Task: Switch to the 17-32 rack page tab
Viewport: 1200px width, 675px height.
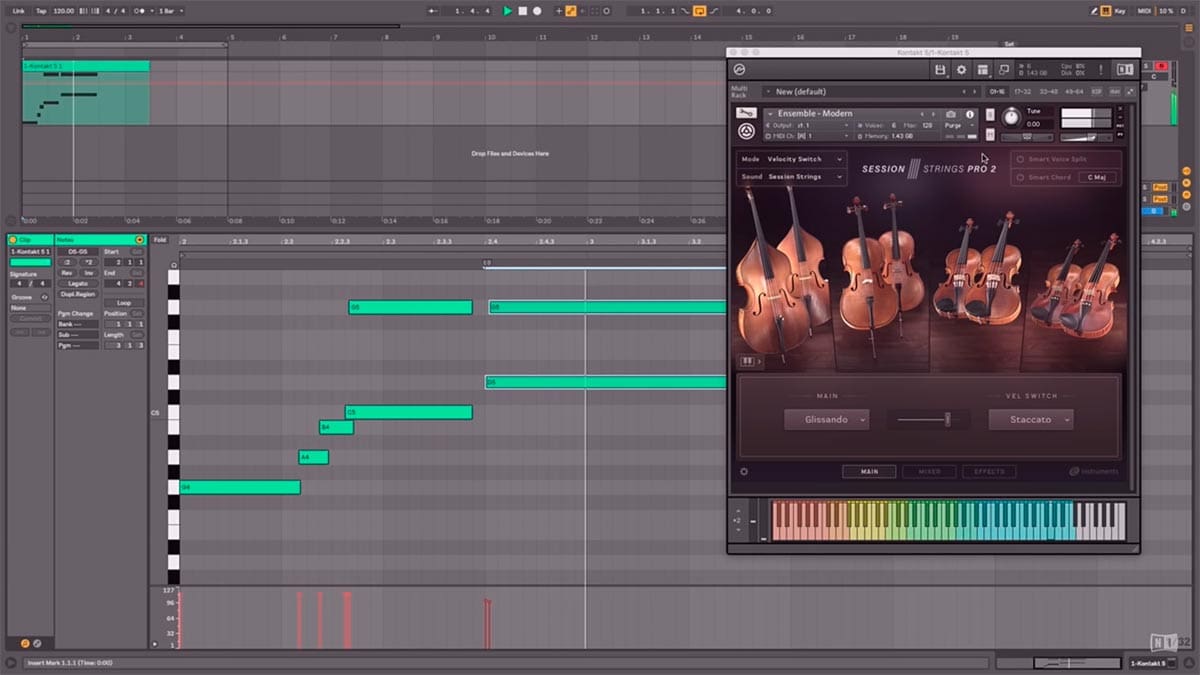Action: pos(1022,91)
